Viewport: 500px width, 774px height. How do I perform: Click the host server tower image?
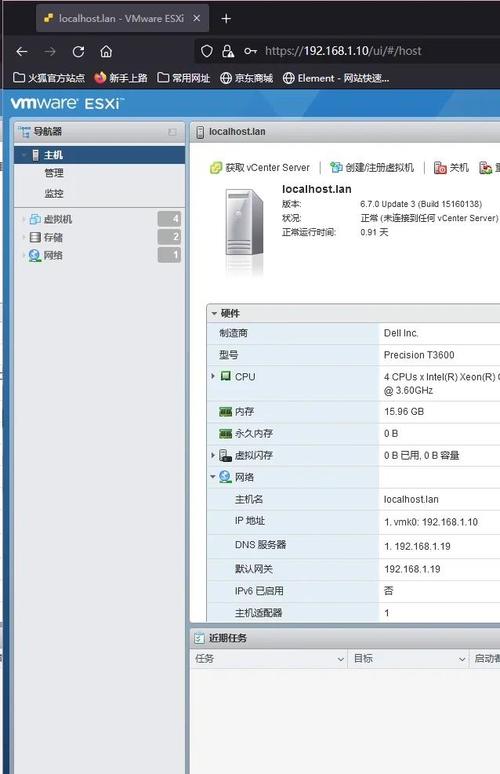[244, 222]
